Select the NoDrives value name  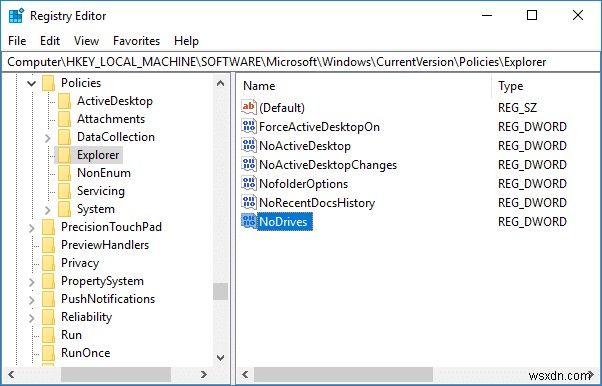(283, 222)
